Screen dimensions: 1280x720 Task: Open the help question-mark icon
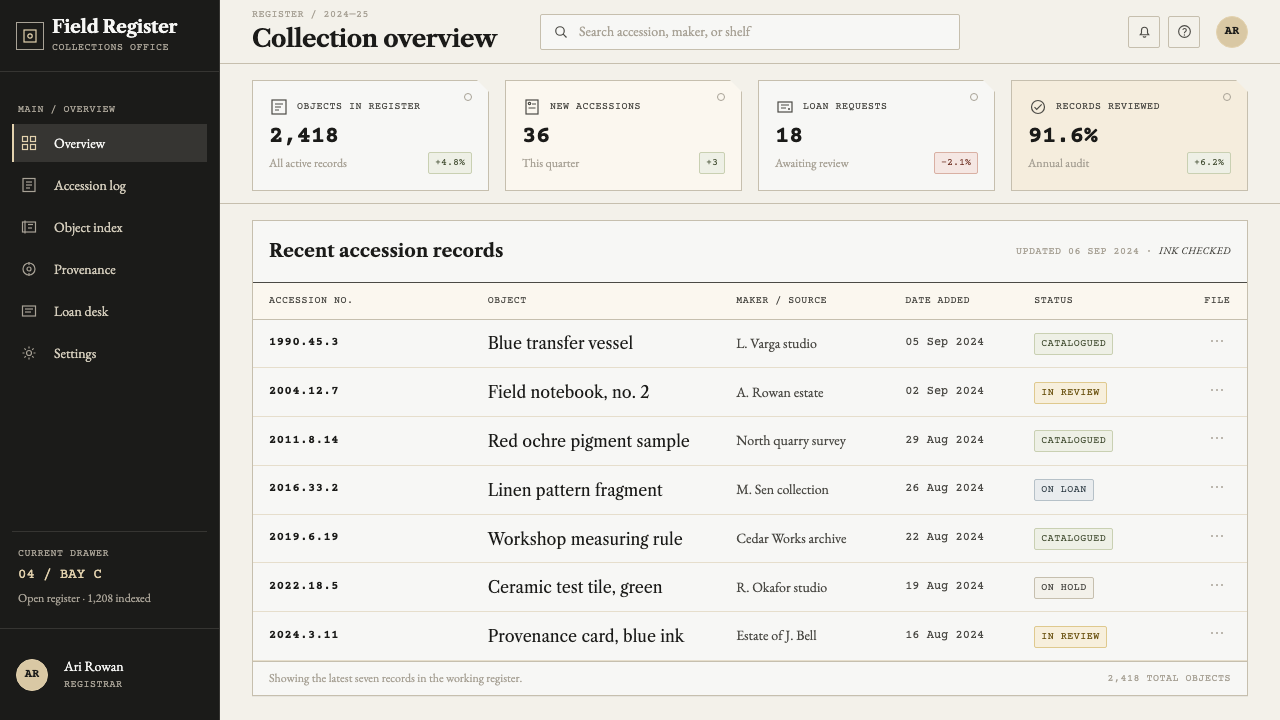(x=1184, y=31)
